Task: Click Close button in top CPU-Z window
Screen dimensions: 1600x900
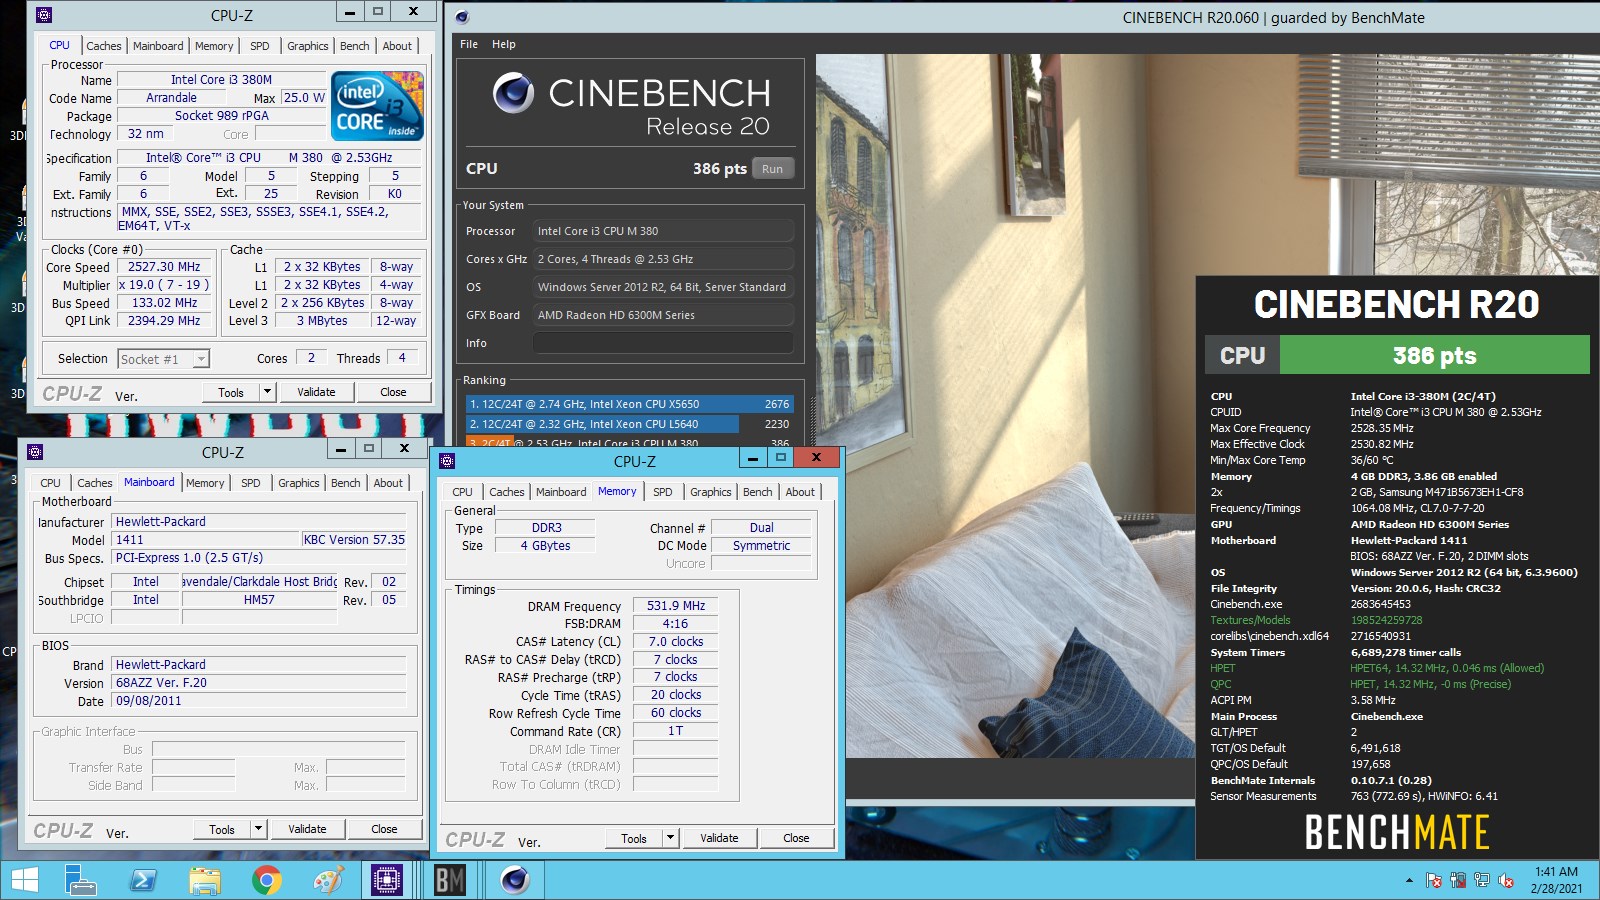Action: pos(393,392)
